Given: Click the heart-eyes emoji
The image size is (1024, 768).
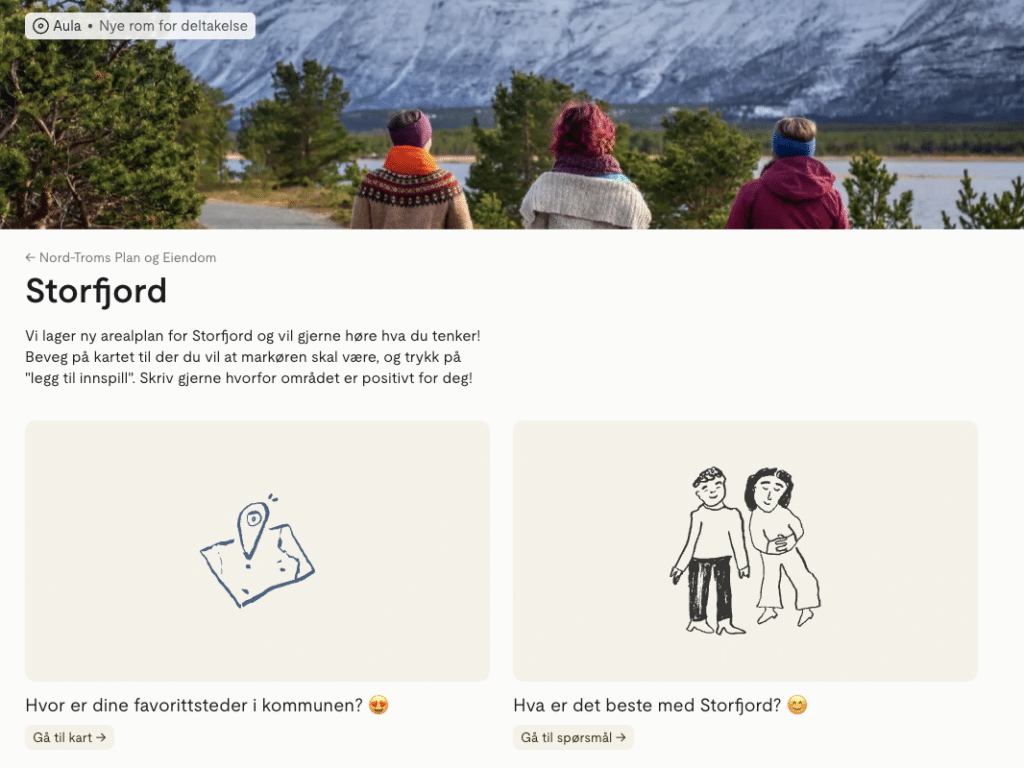Looking at the screenshot, I should click(378, 705).
